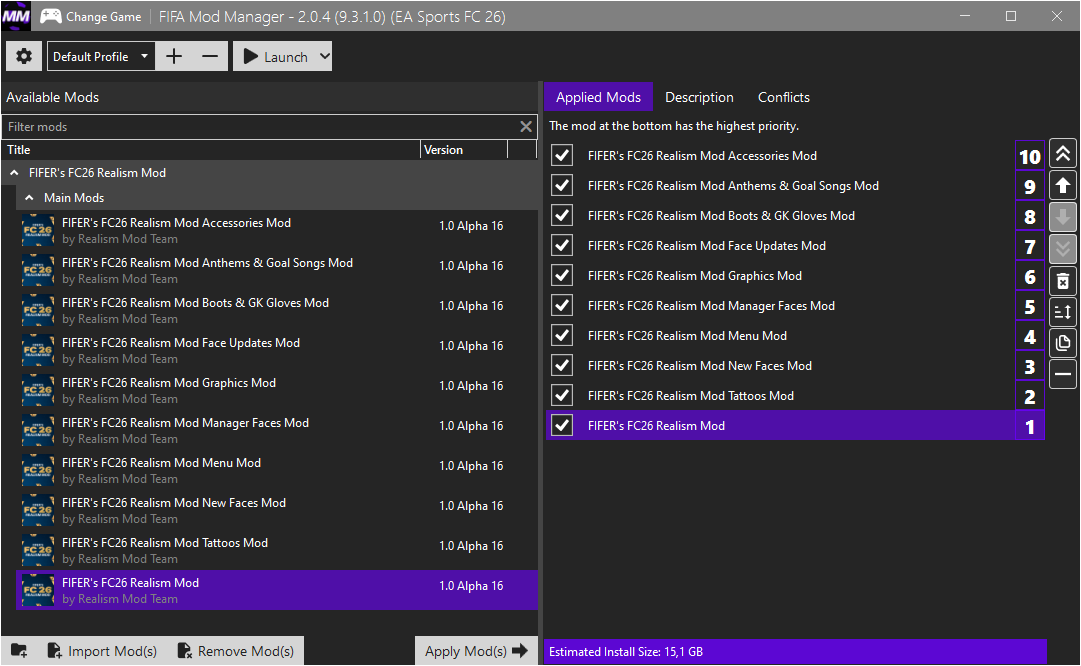Click the Apply Mod(s) button
Viewport: 1081px width, 666px height.
[475, 651]
